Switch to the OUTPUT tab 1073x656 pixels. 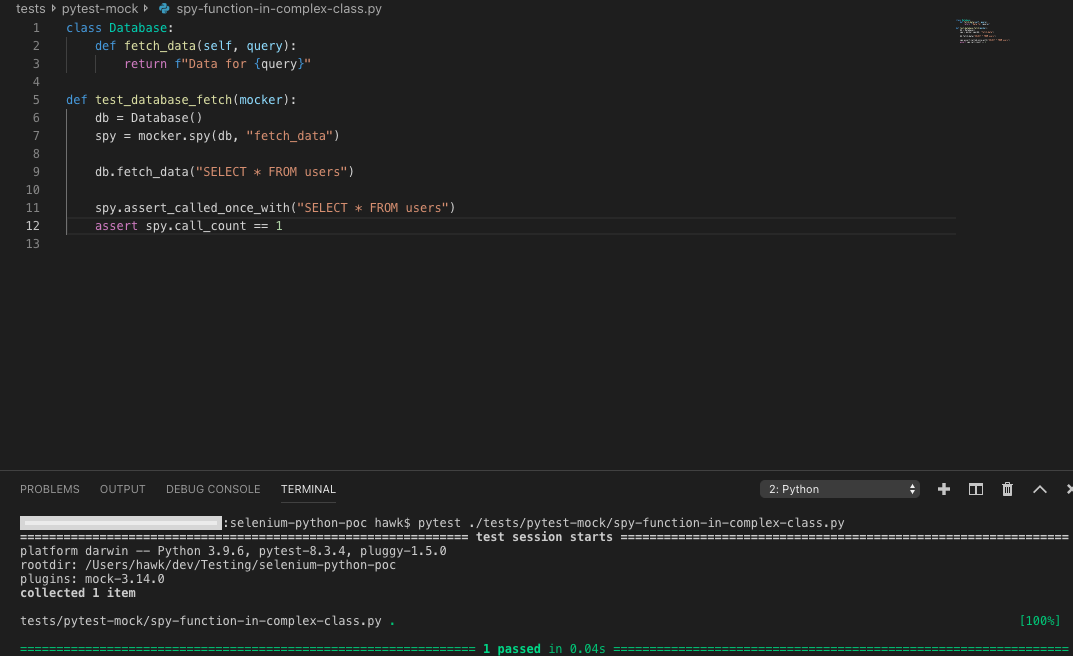[122, 489]
